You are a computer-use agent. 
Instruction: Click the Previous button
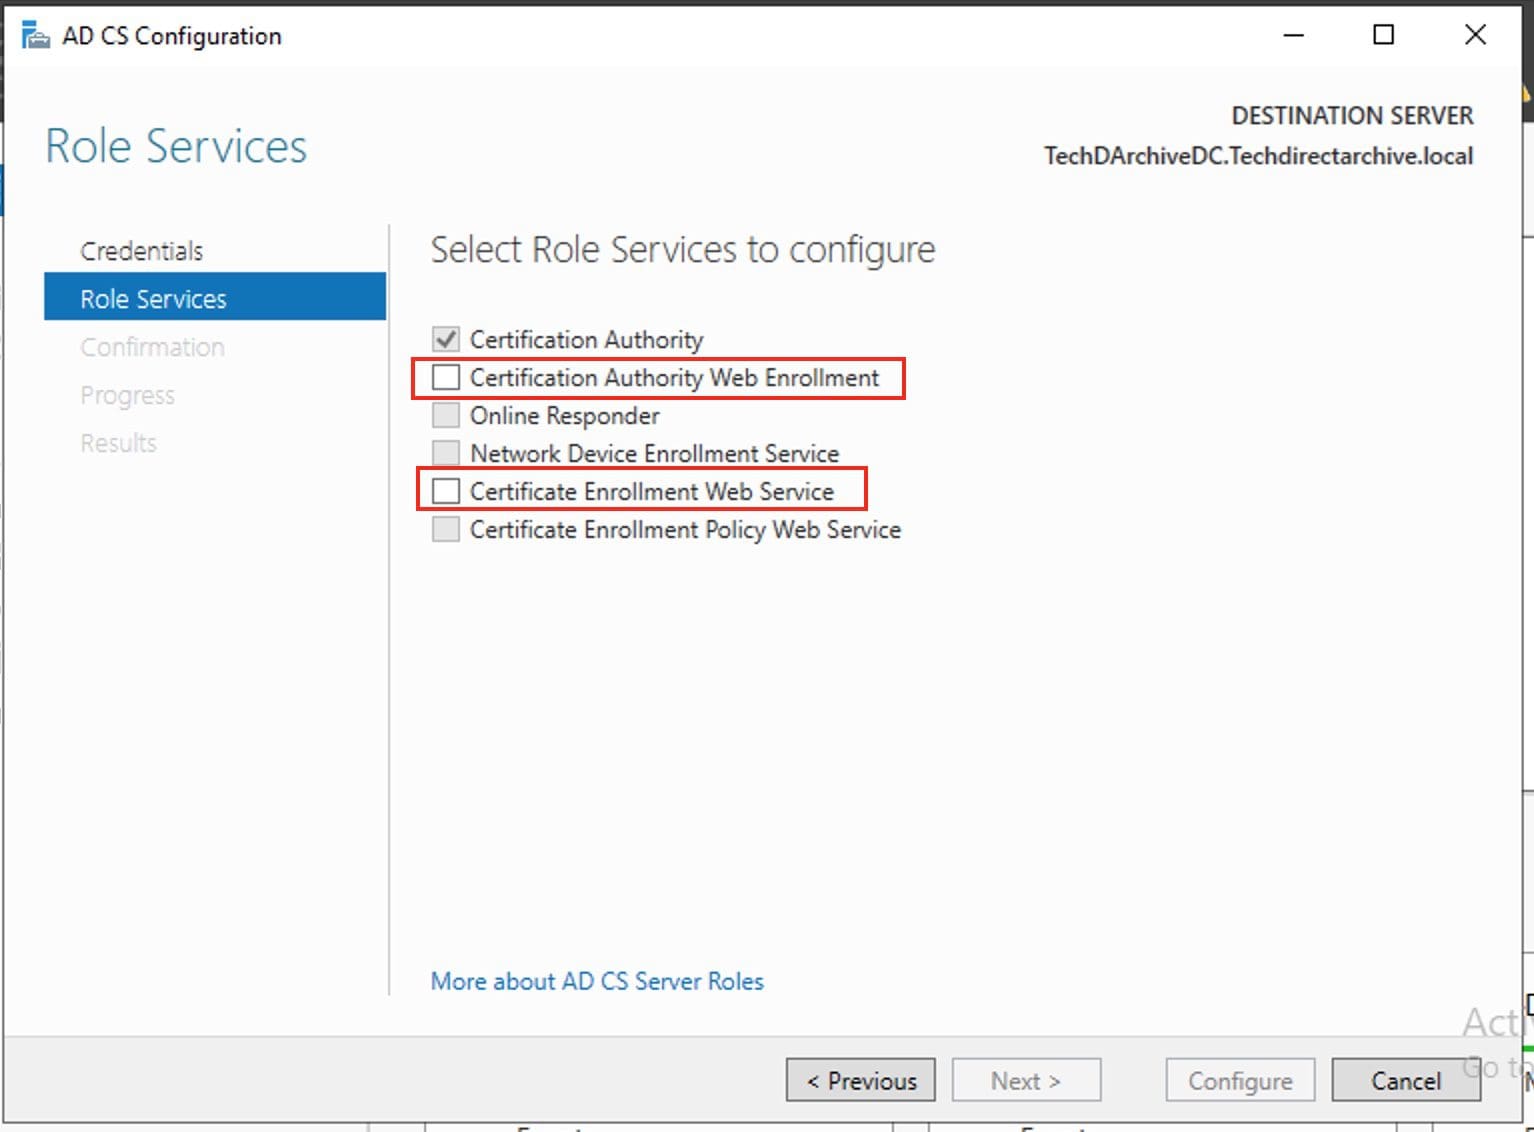click(x=860, y=1080)
